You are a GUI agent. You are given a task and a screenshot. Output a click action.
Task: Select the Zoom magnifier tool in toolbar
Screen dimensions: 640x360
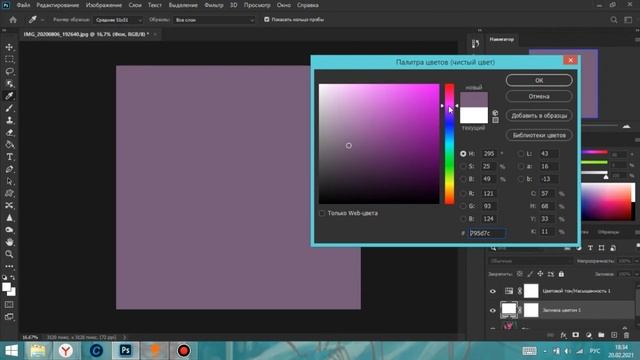pos(9,254)
